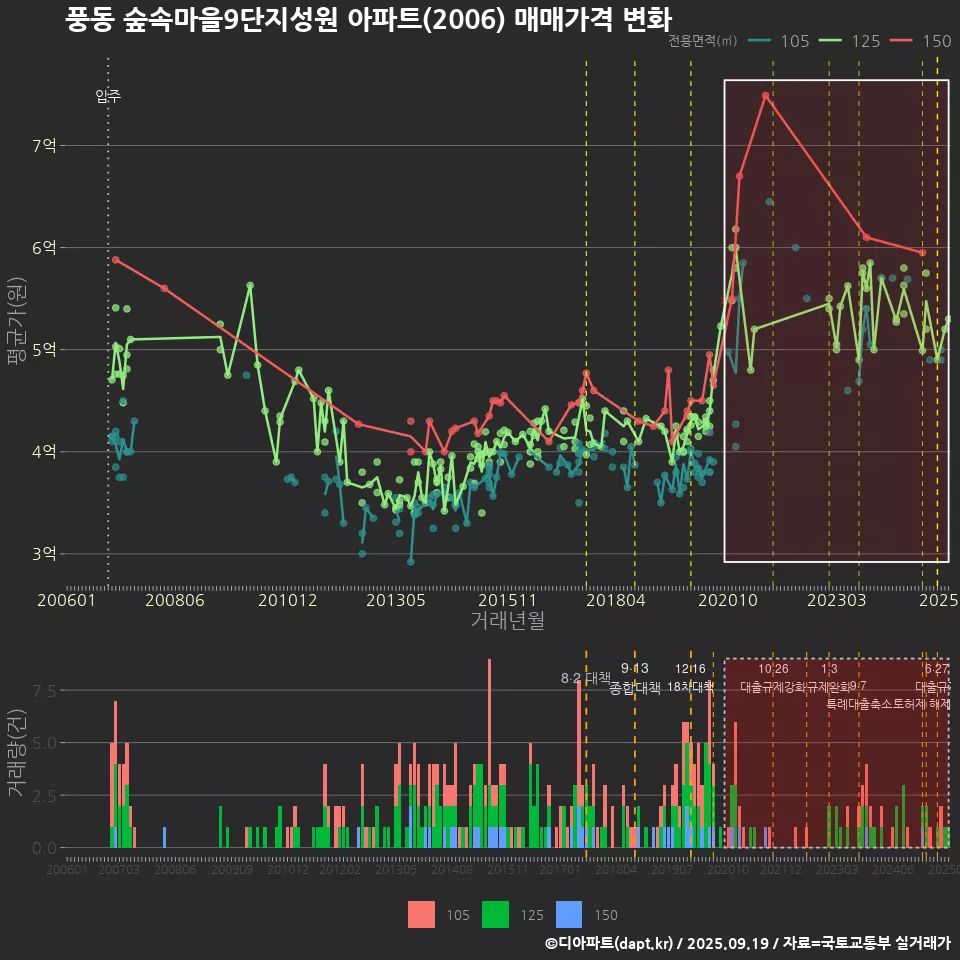Click the 7억 y-axis label

43,146
